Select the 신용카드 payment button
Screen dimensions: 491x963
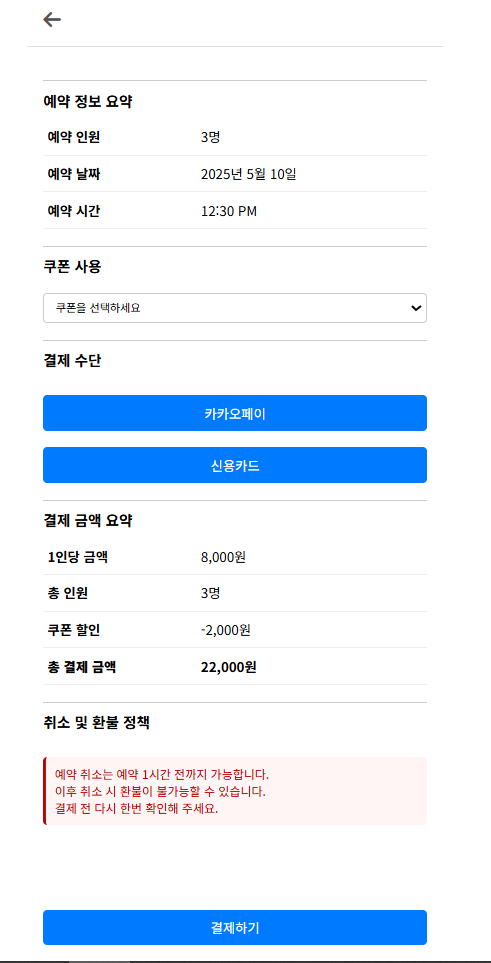235,465
